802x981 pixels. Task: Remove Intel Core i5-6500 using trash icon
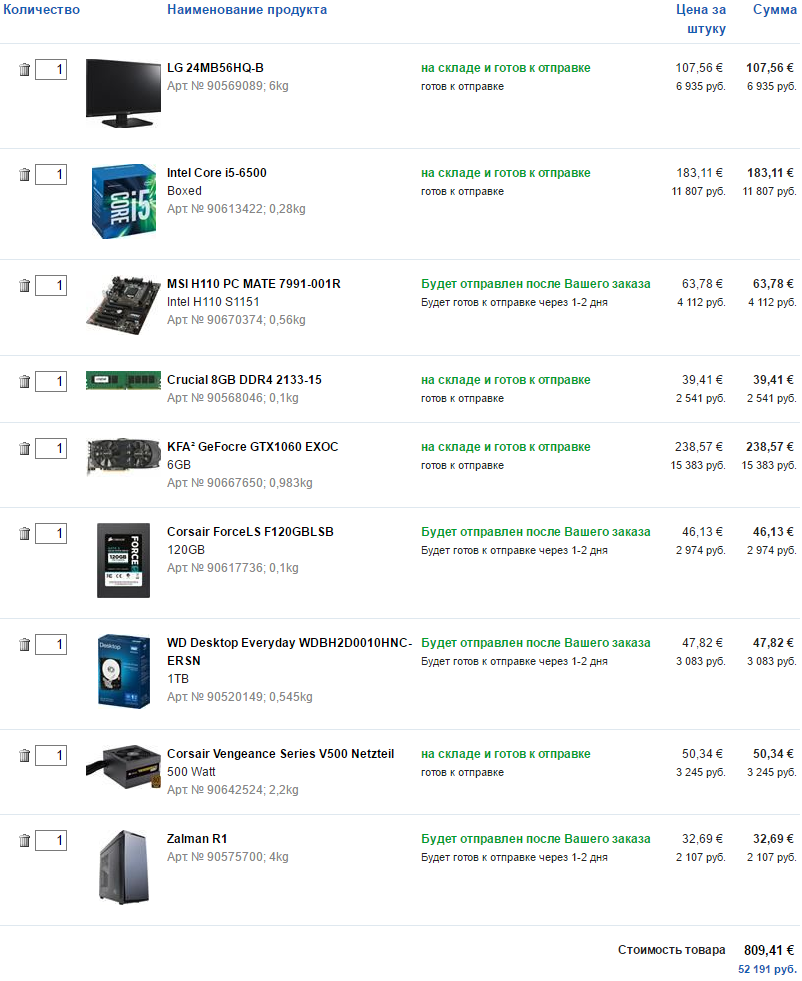[25, 175]
